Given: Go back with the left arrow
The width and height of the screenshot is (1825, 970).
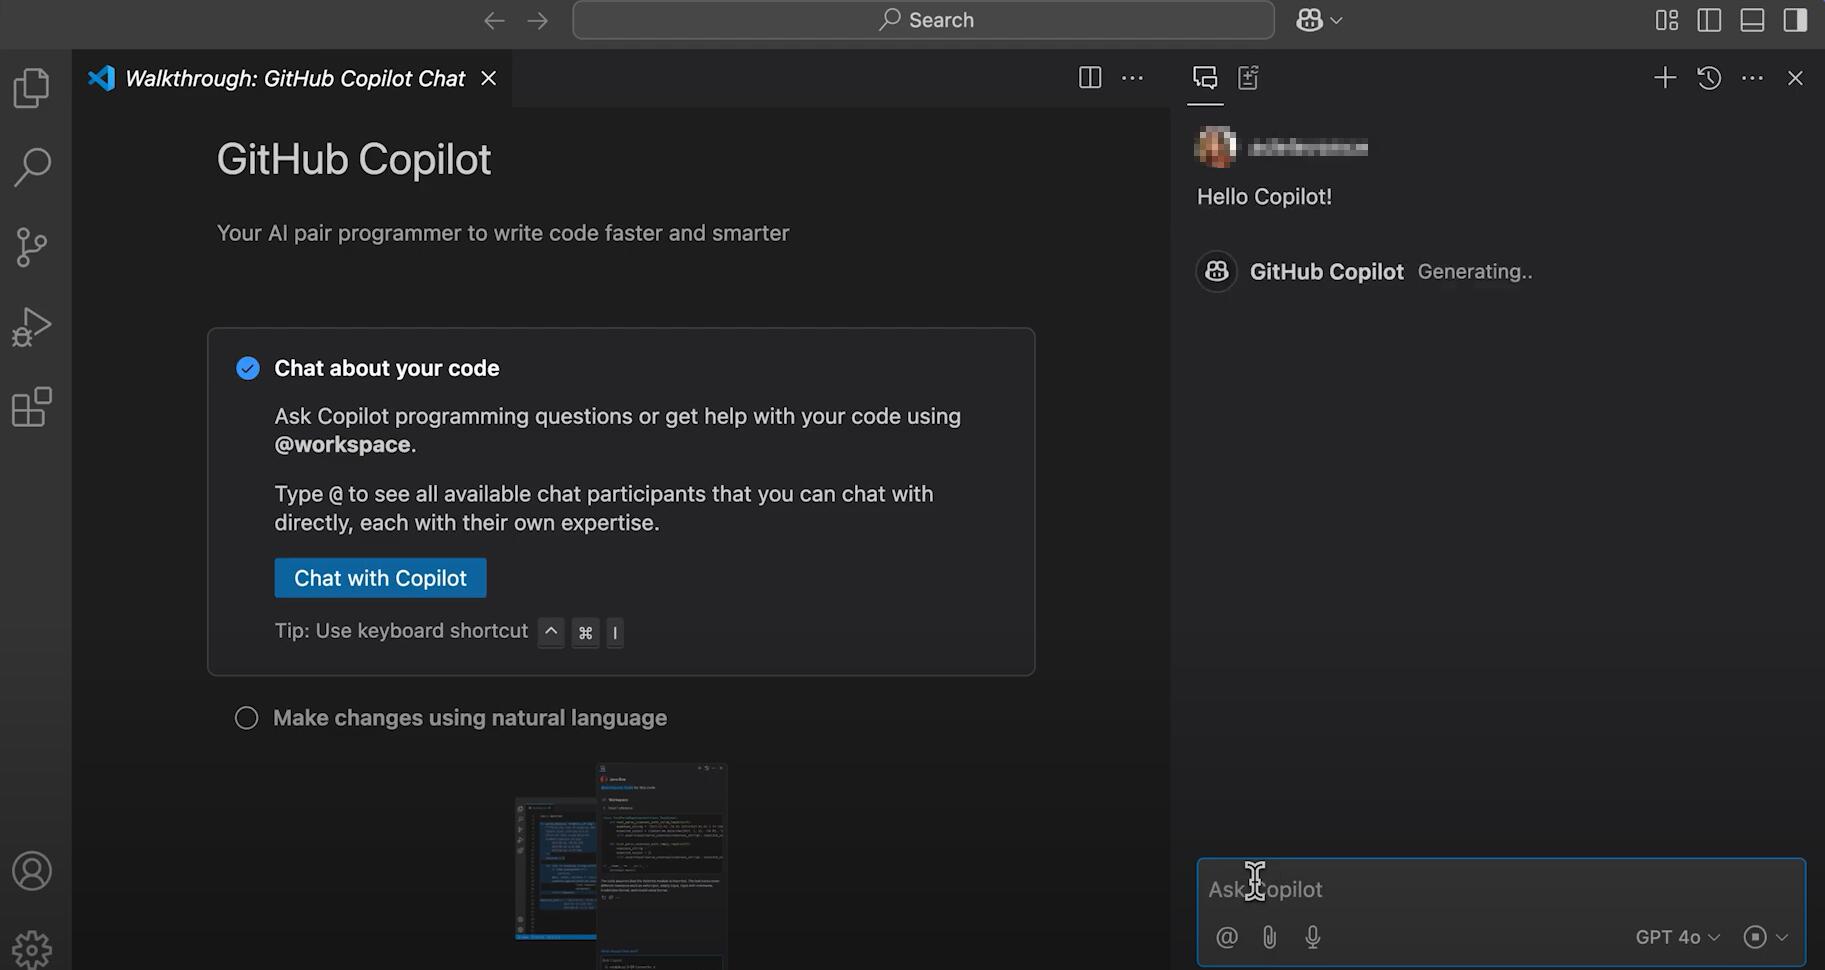Looking at the screenshot, I should tap(494, 20).
